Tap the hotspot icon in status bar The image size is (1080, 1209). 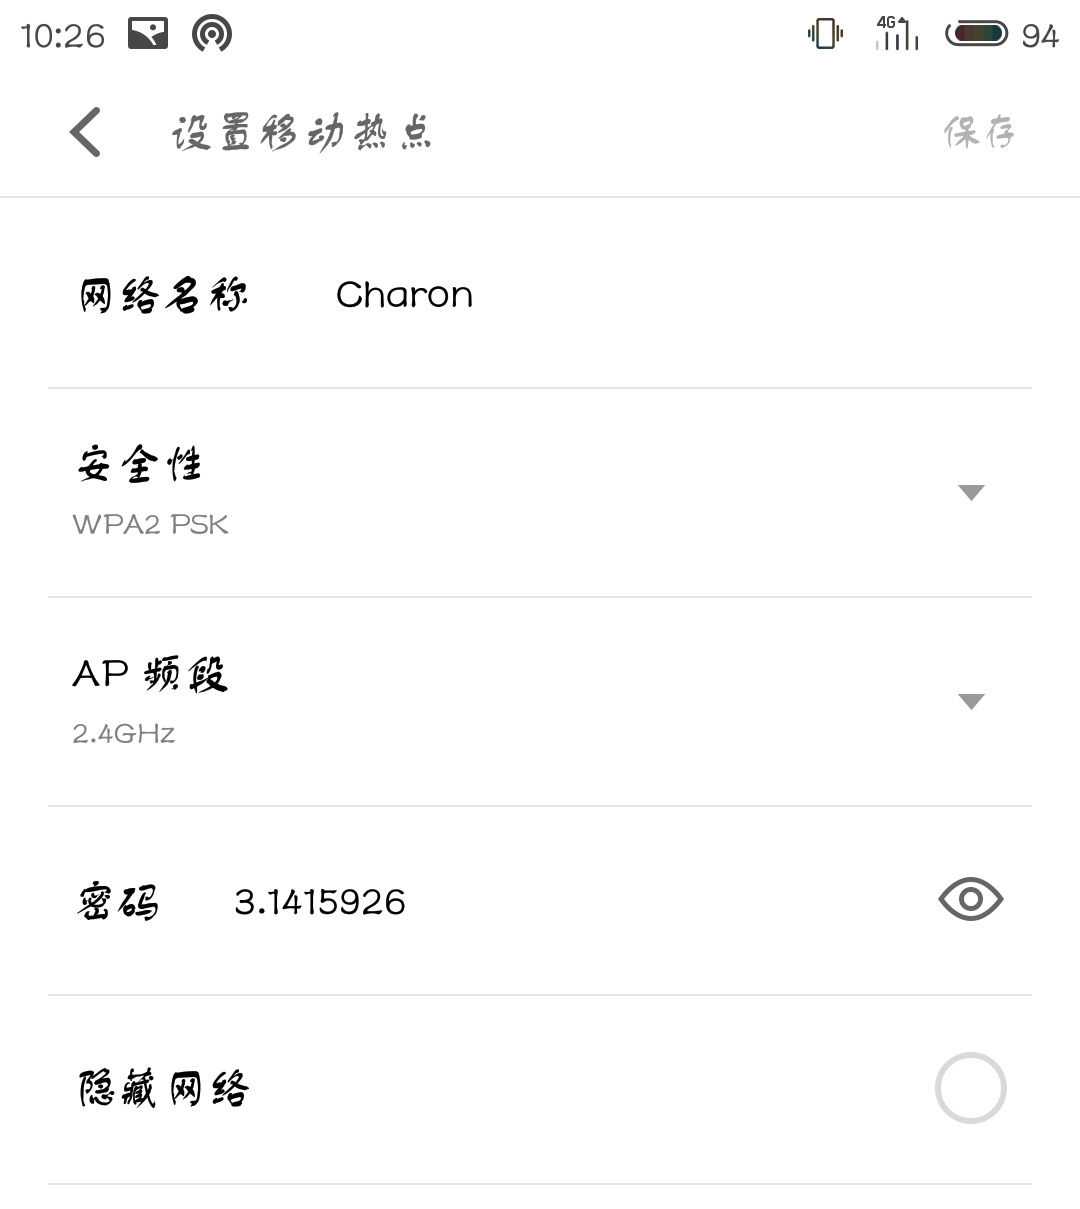(x=212, y=35)
